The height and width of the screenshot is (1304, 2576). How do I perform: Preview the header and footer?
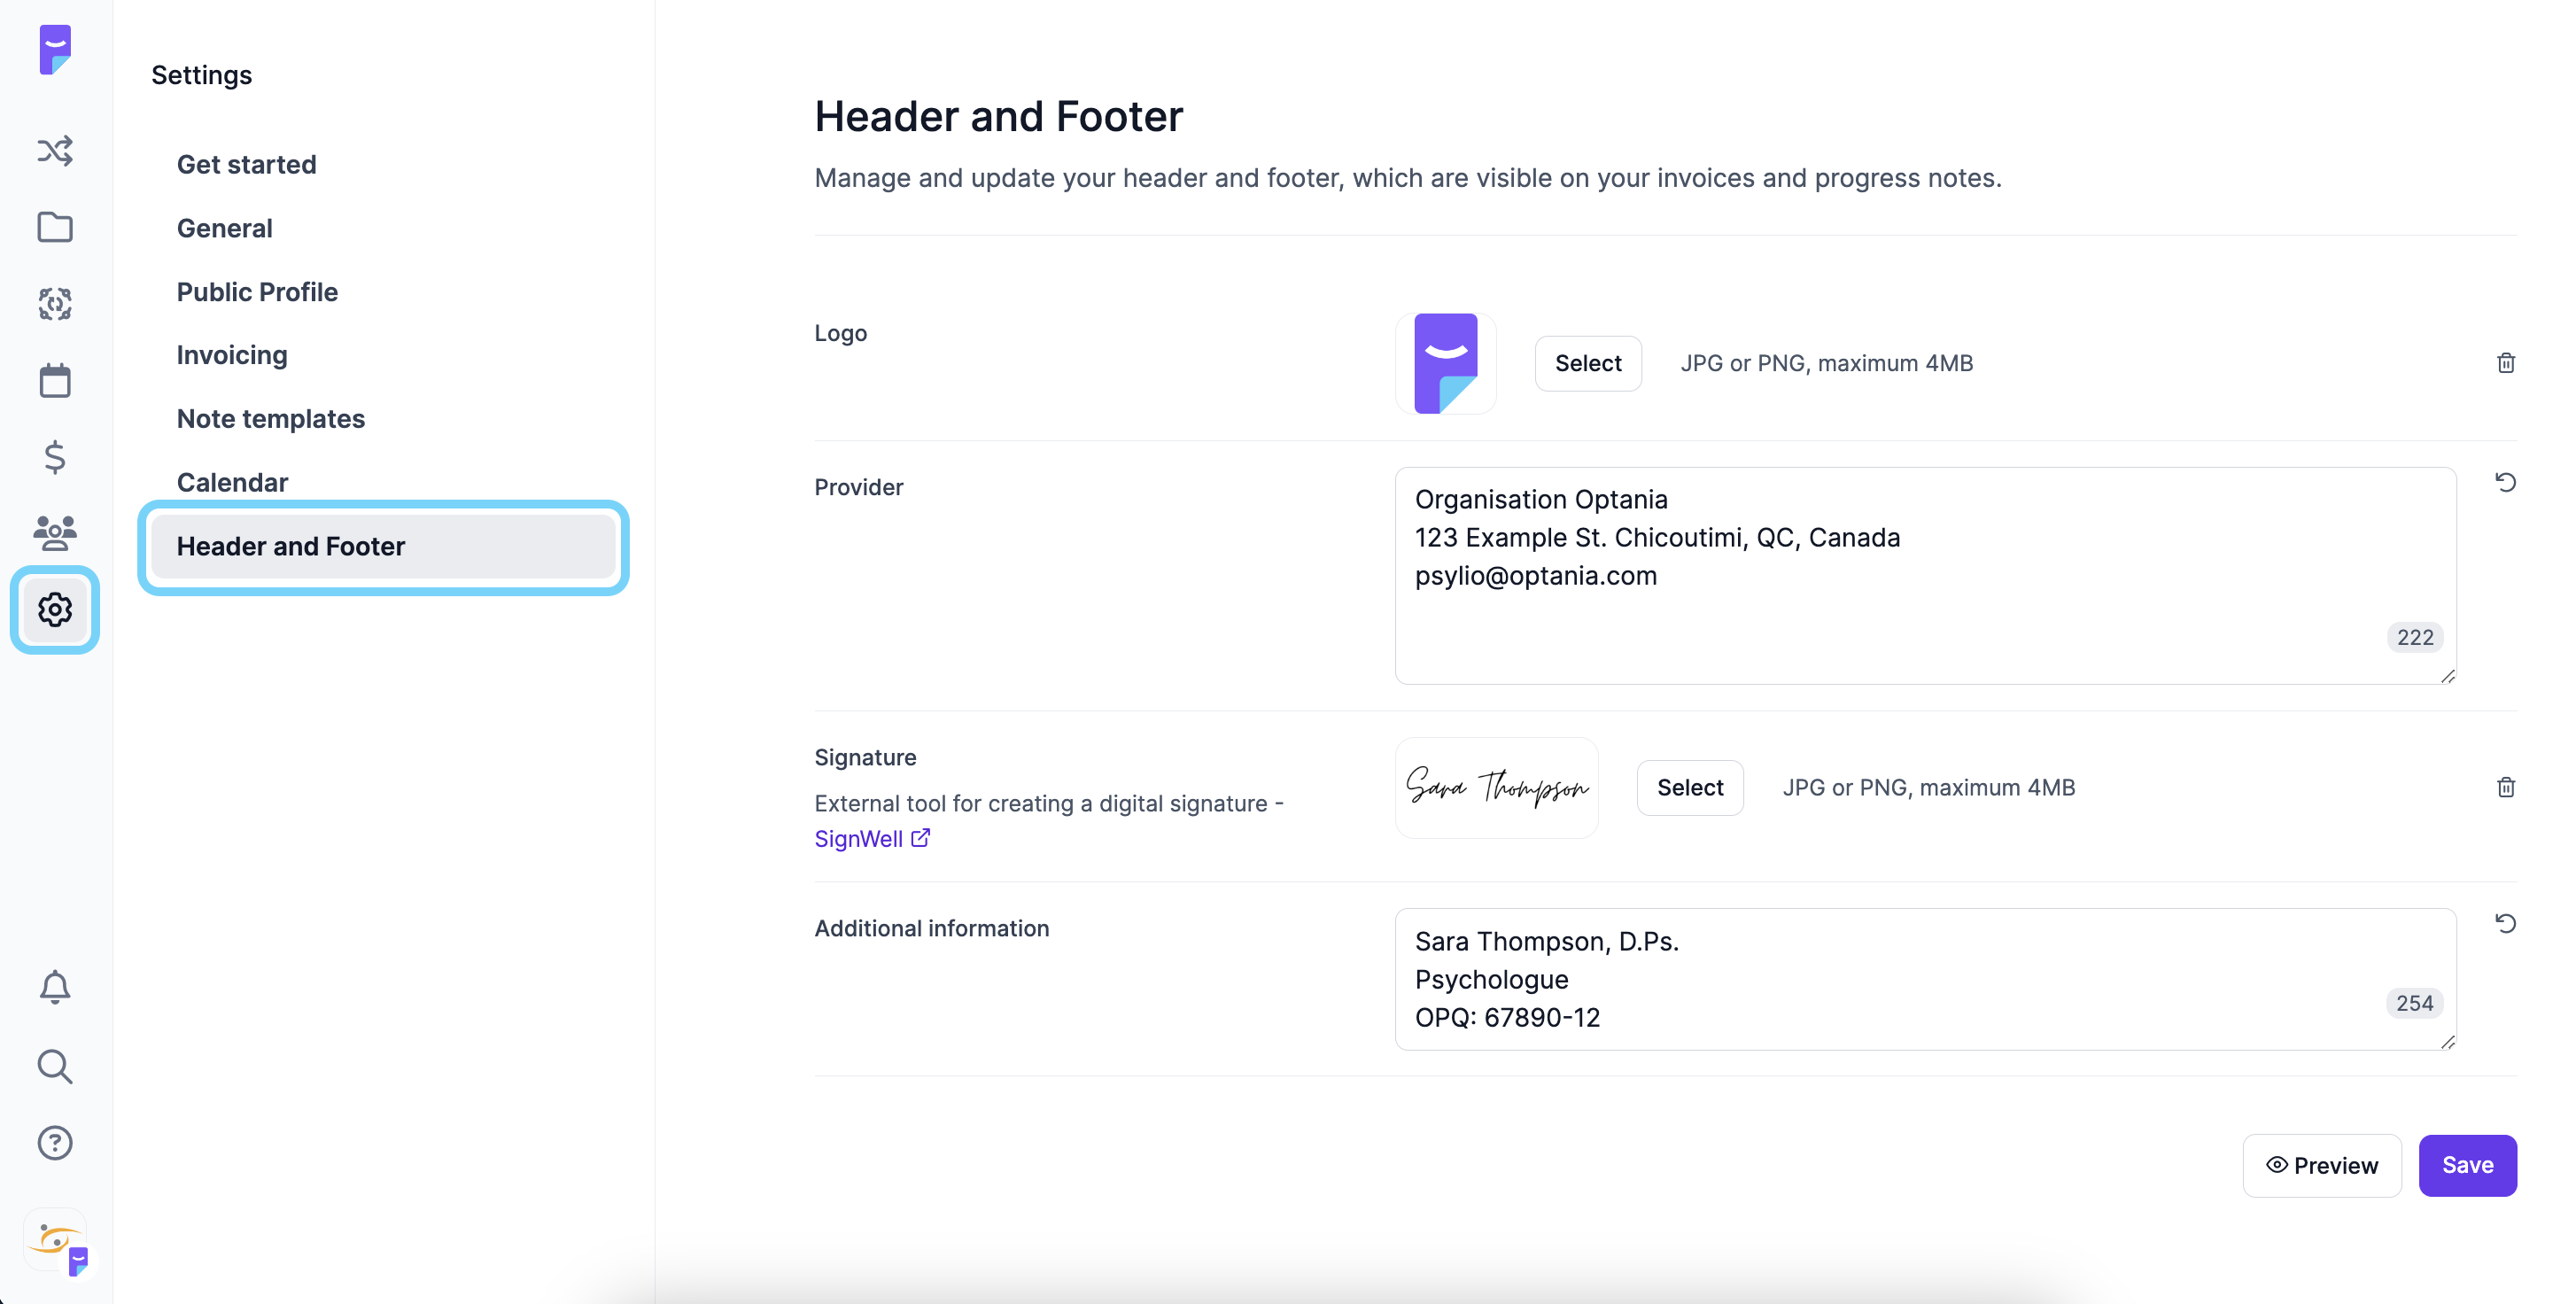(2322, 1165)
